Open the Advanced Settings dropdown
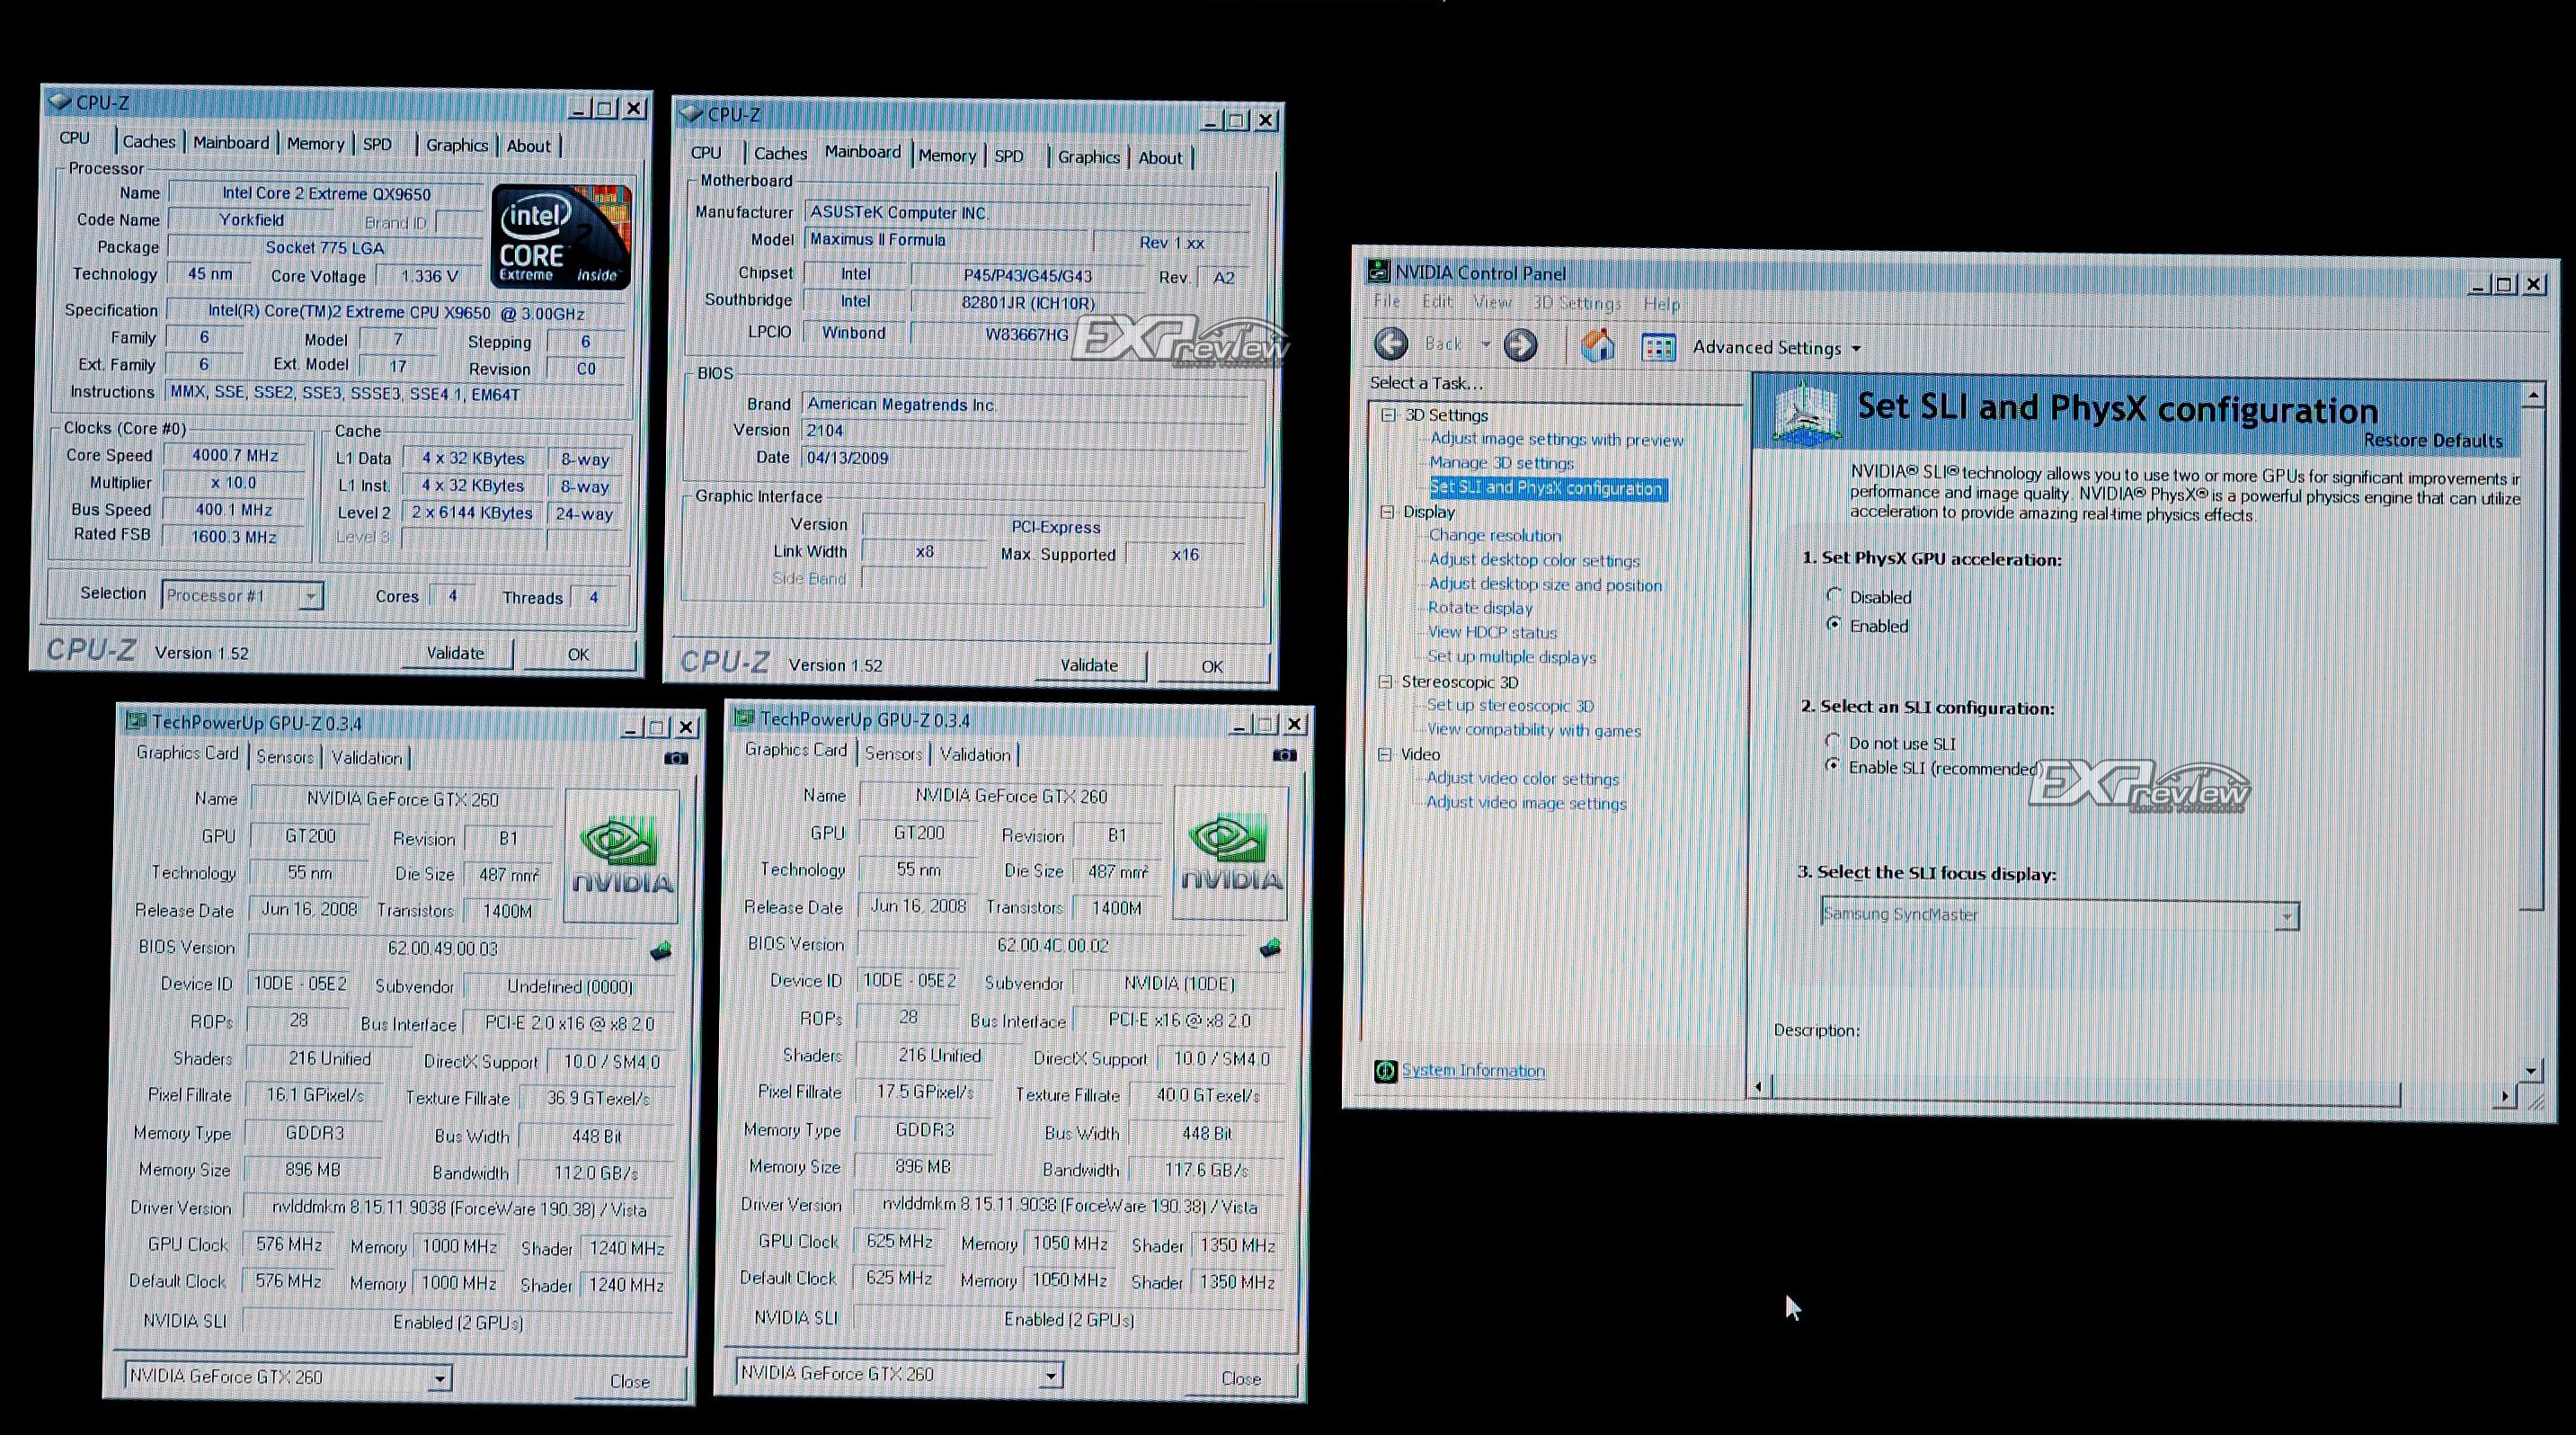The width and height of the screenshot is (2576, 1435). (1776, 348)
